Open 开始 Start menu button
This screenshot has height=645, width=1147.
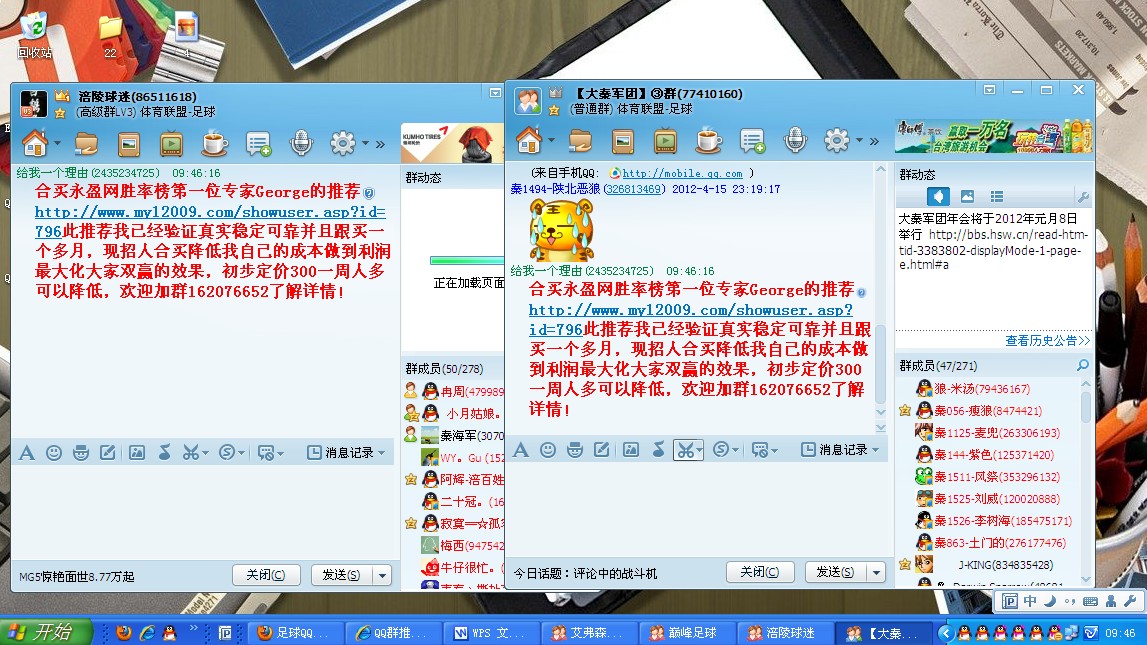click(x=46, y=632)
